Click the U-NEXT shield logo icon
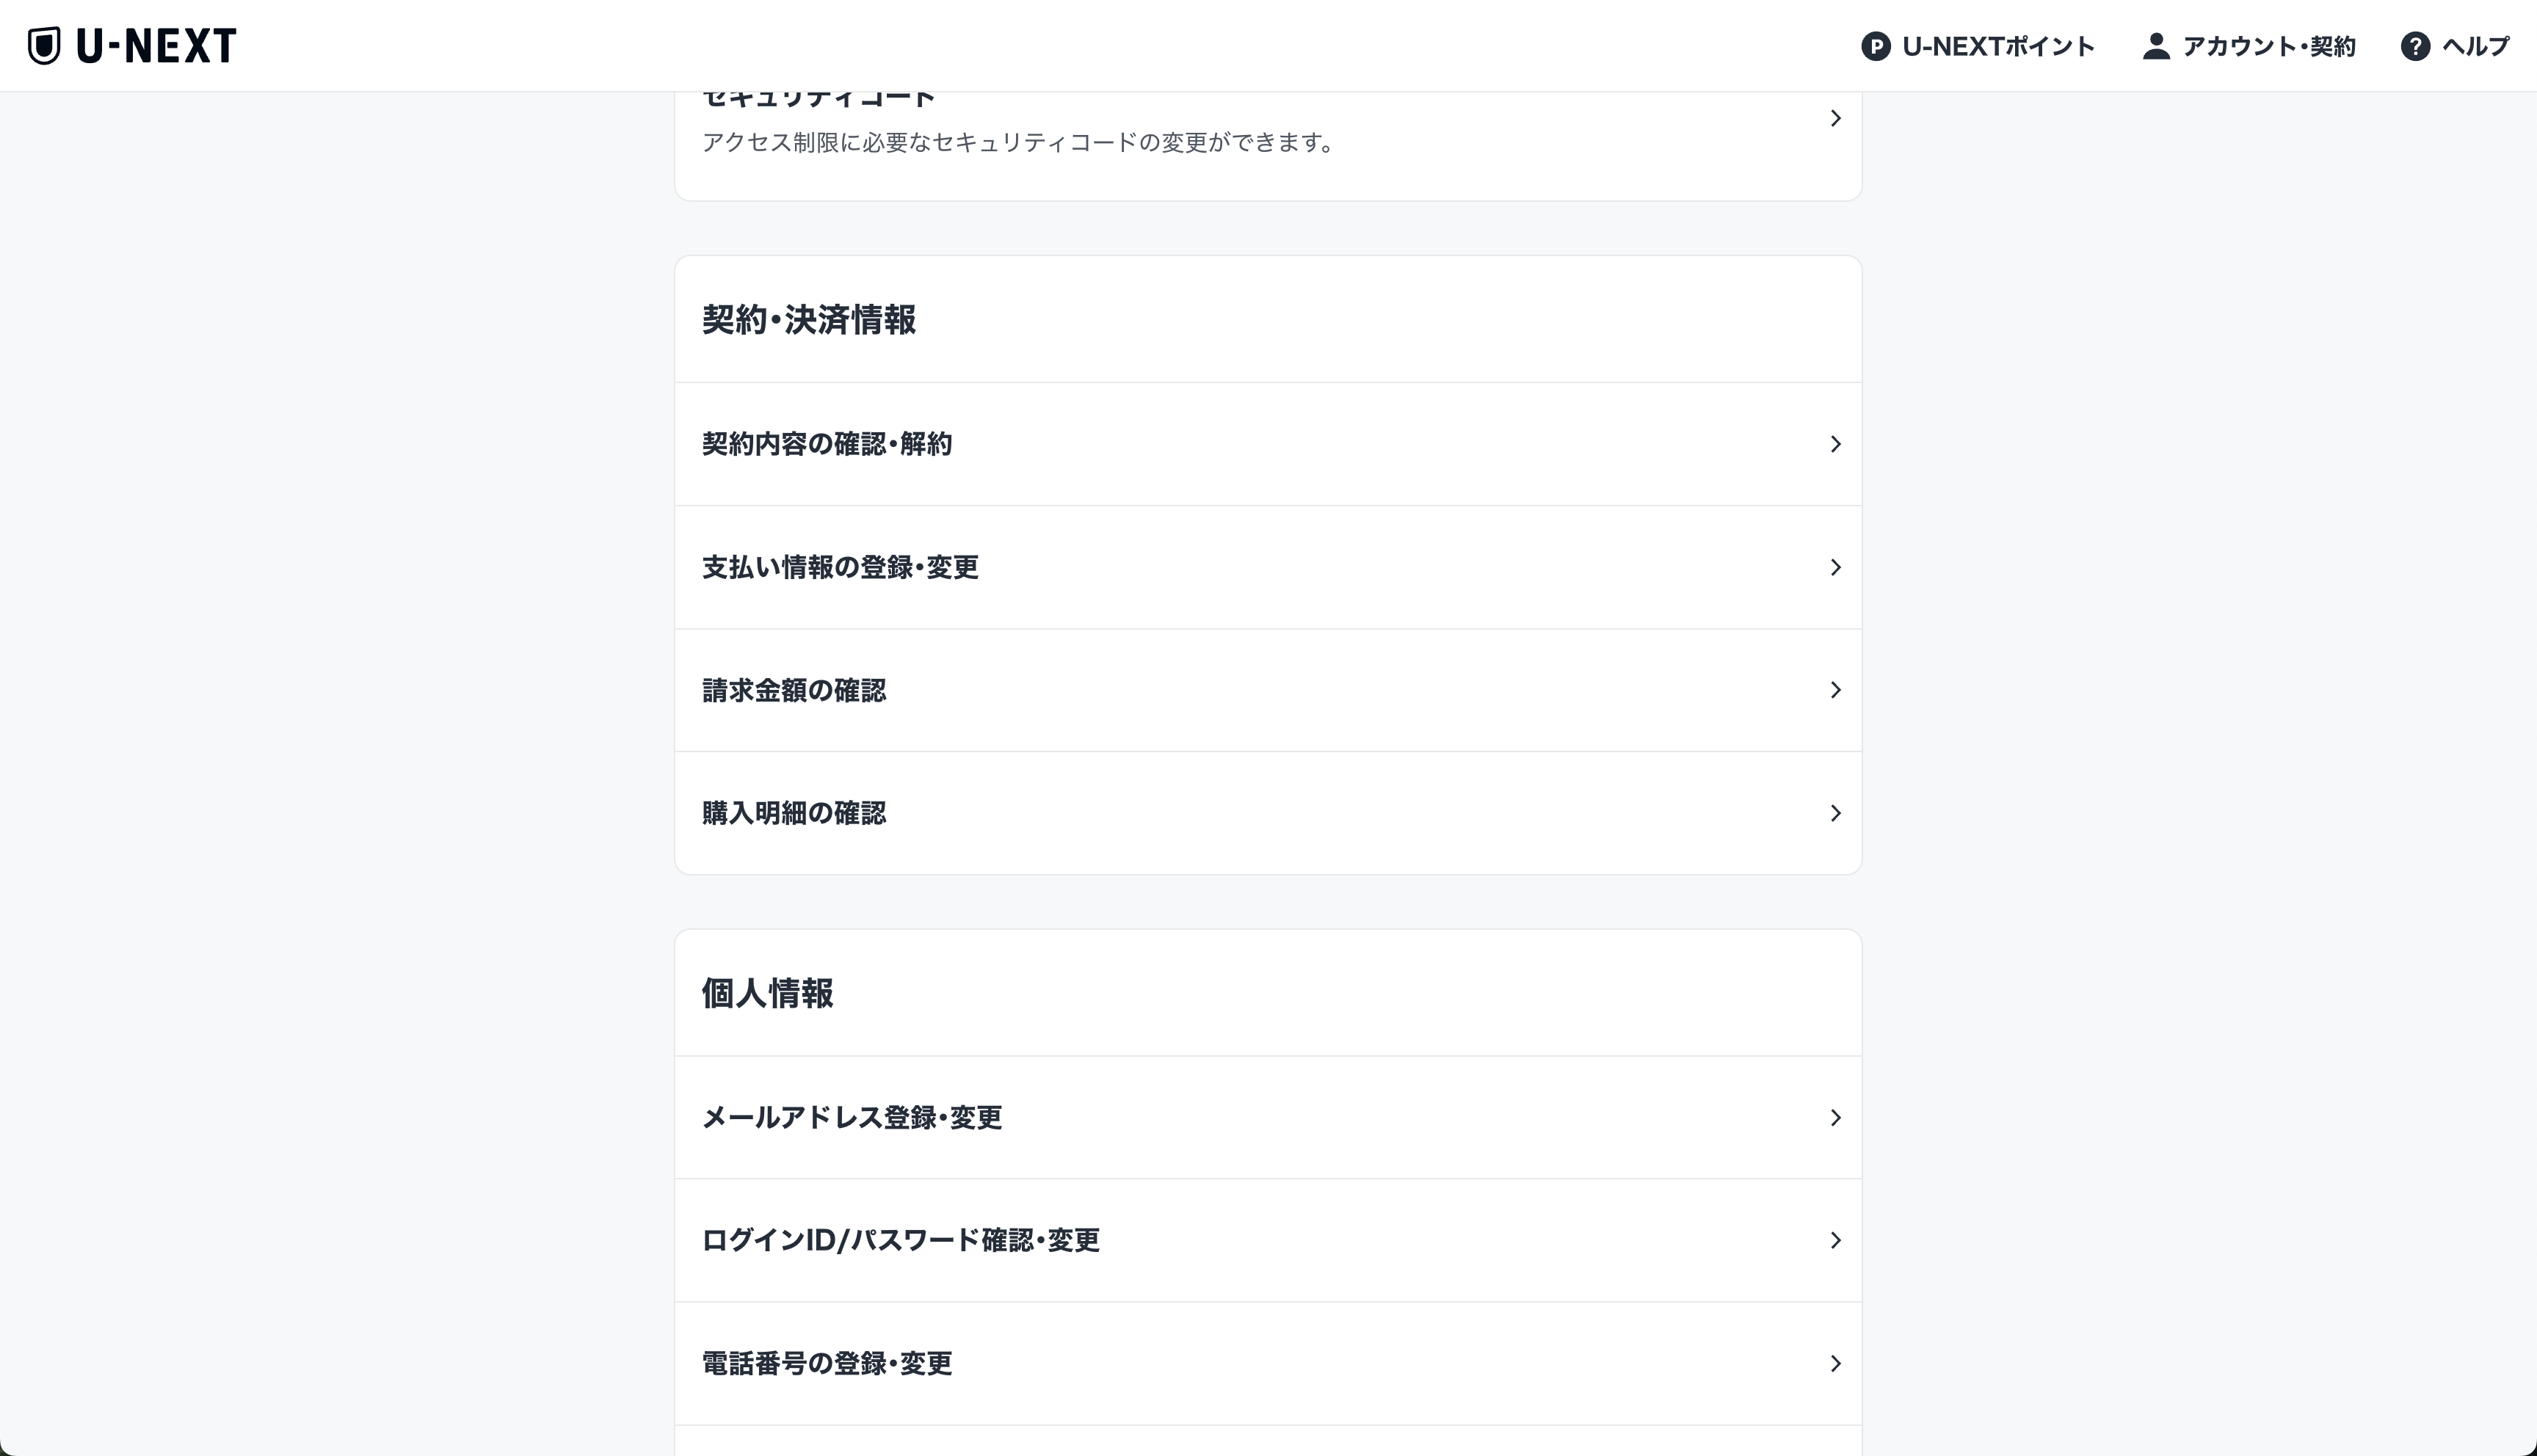2537x1456 pixels. click(x=44, y=46)
